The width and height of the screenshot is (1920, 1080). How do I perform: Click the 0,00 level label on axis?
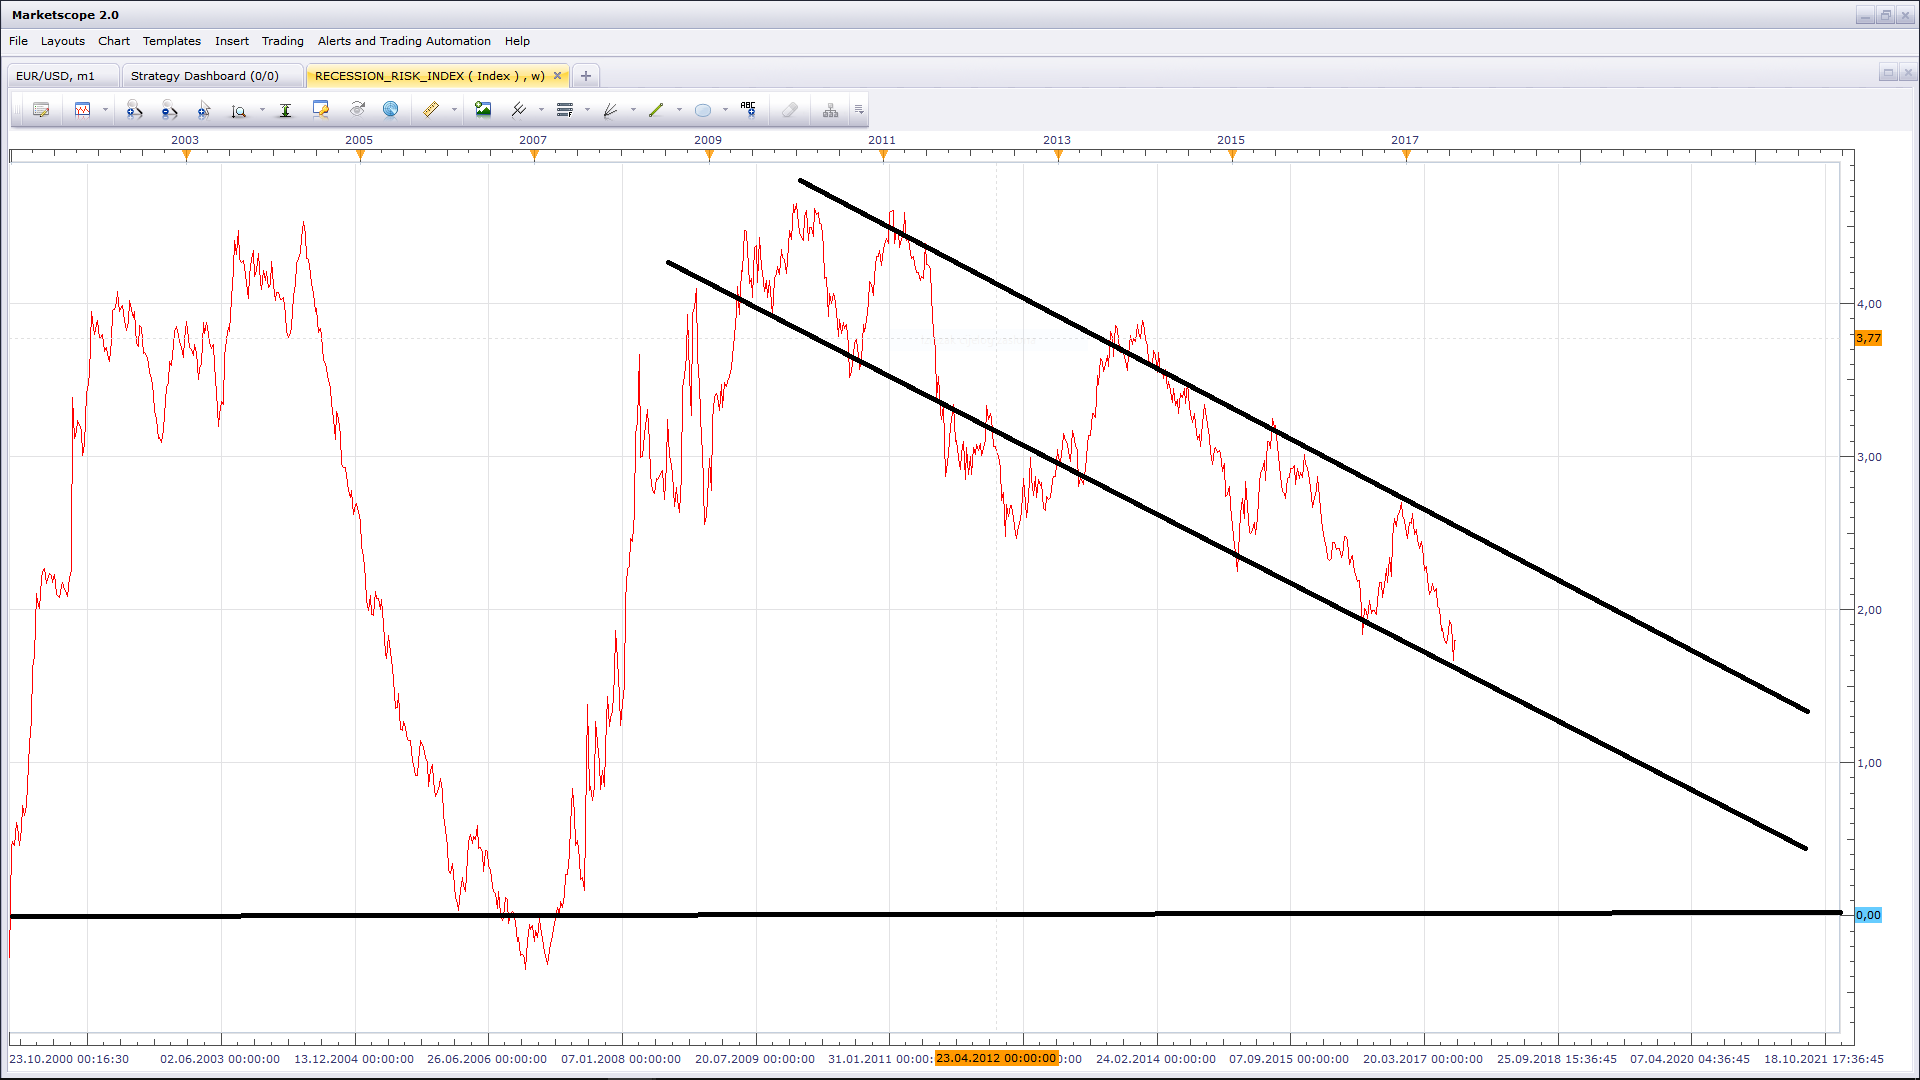click(x=1868, y=915)
